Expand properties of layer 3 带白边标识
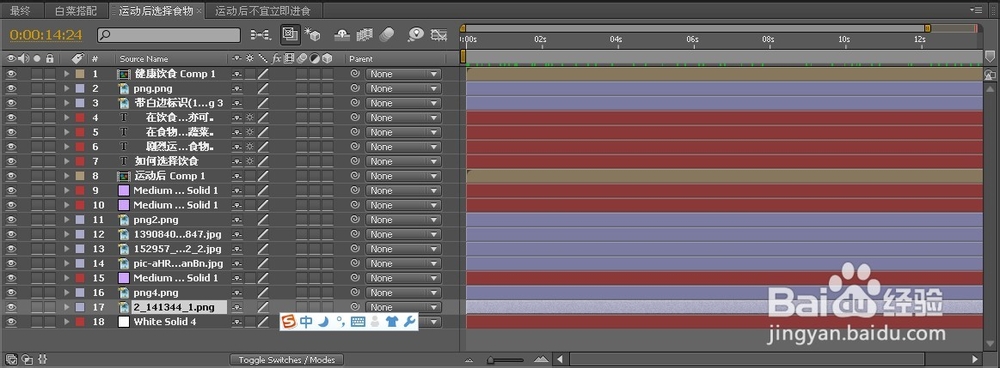This screenshot has height=368, width=1000. 66,103
